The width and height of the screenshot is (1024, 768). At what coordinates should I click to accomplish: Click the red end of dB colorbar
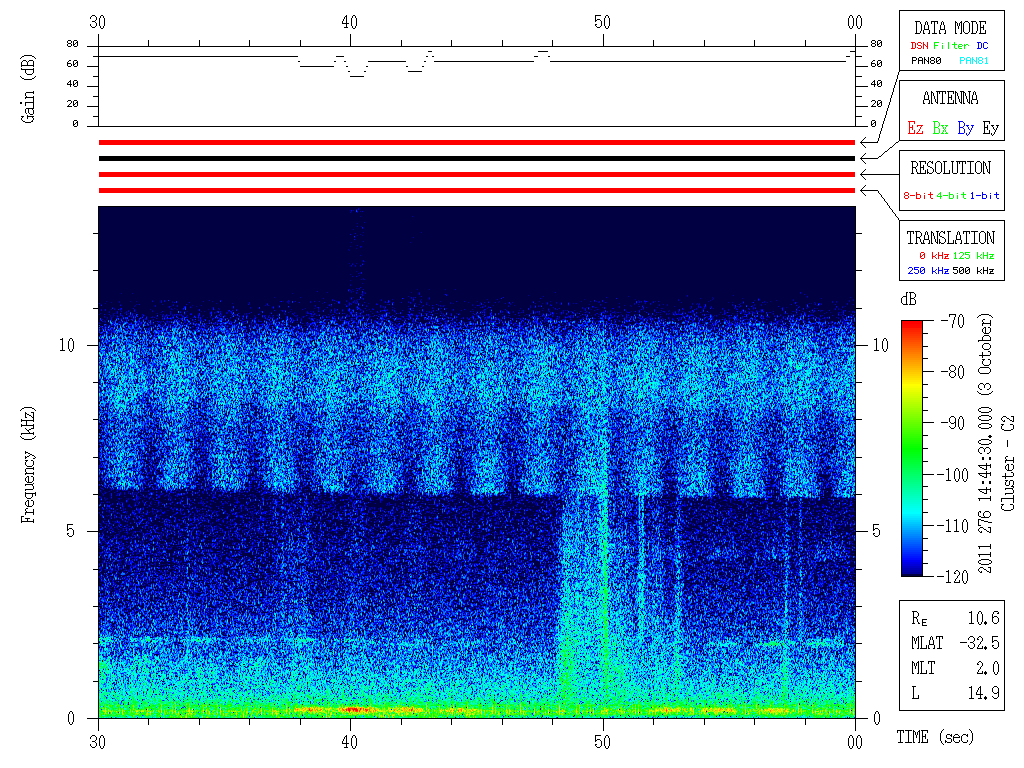click(x=912, y=325)
